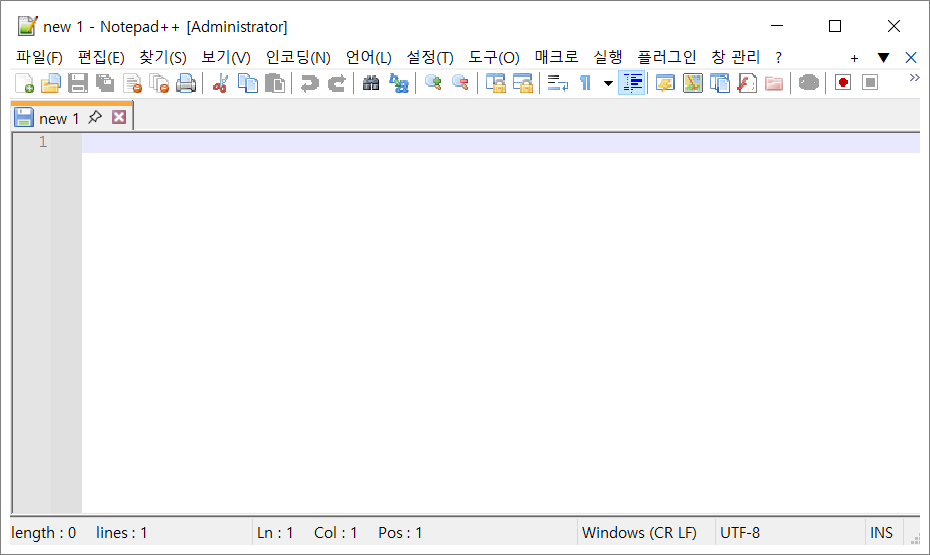Image resolution: width=930 pixels, height=555 pixels.
Task: Expand hidden toolbar items via chevron
Action: 914,78
